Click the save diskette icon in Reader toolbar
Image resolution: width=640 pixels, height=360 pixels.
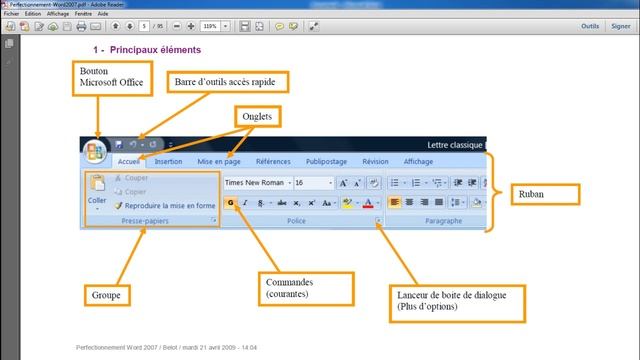[x=67, y=27]
